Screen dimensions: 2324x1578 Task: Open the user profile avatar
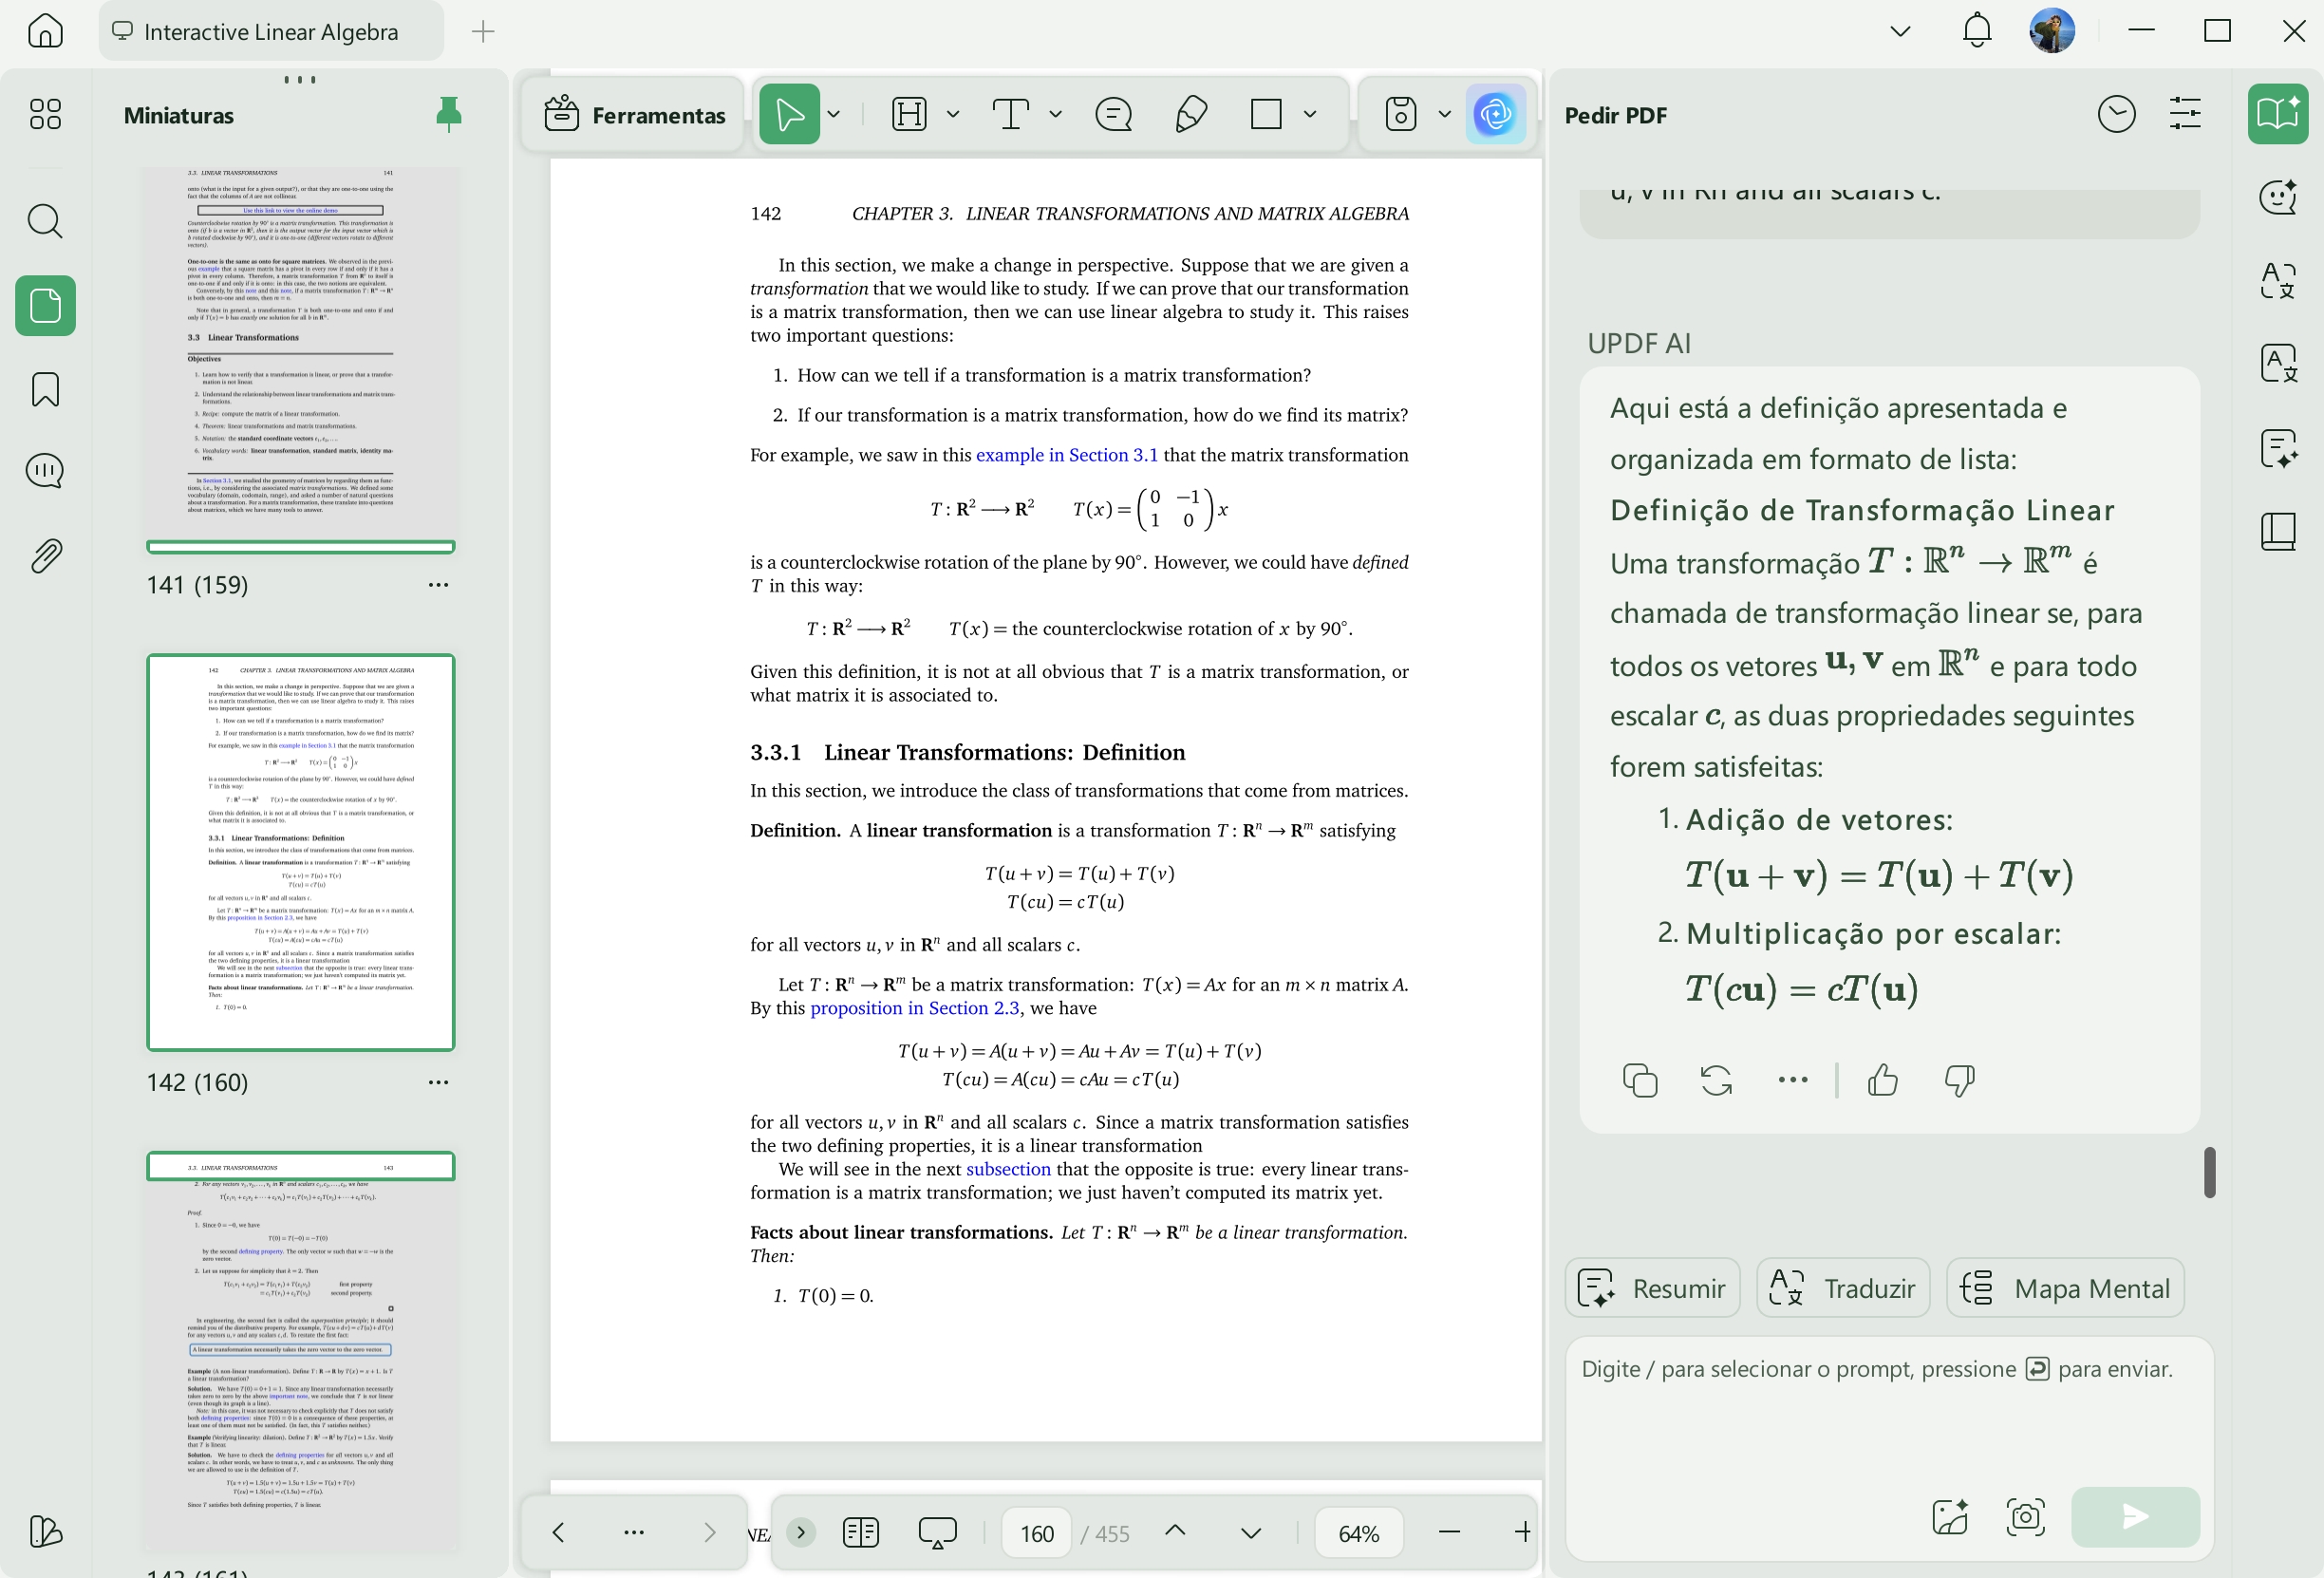(x=2051, y=31)
